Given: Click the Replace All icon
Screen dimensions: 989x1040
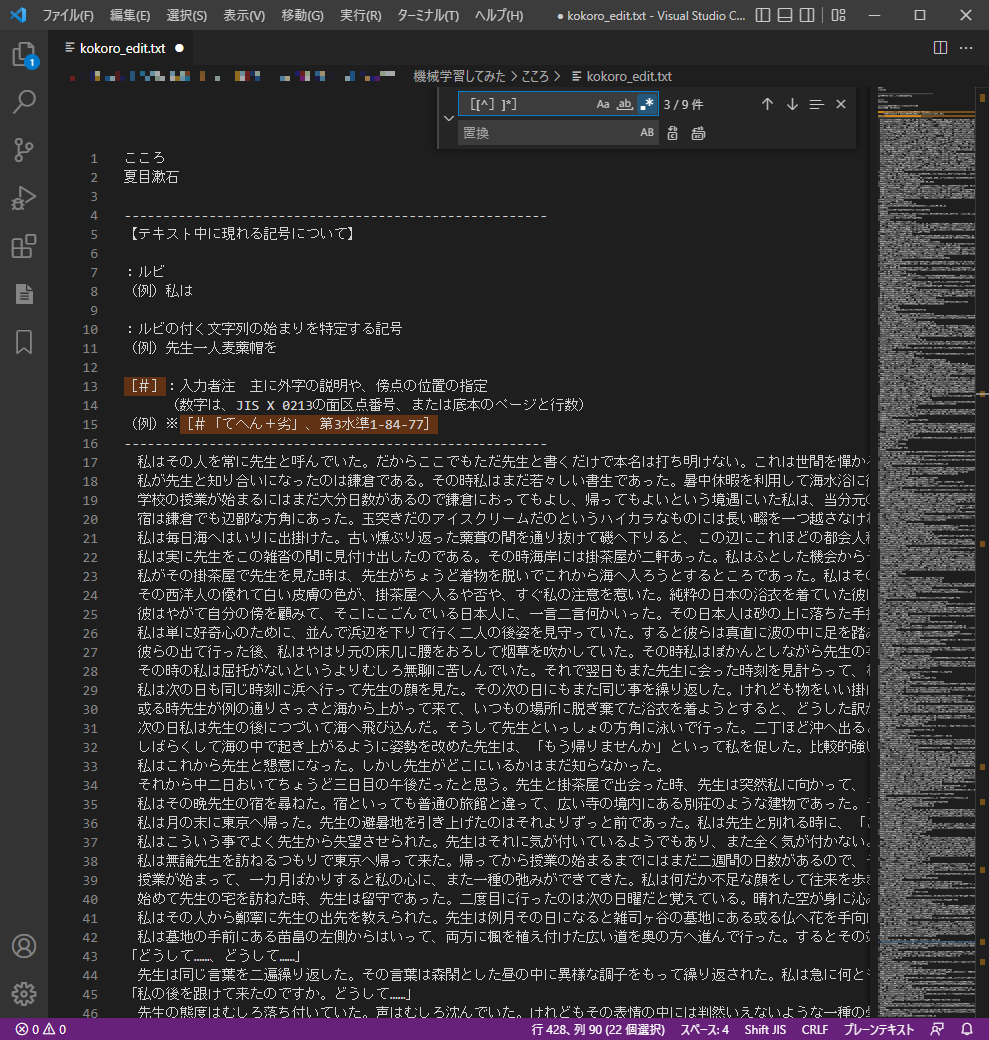Looking at the screenshot, I should pos(698,133).
